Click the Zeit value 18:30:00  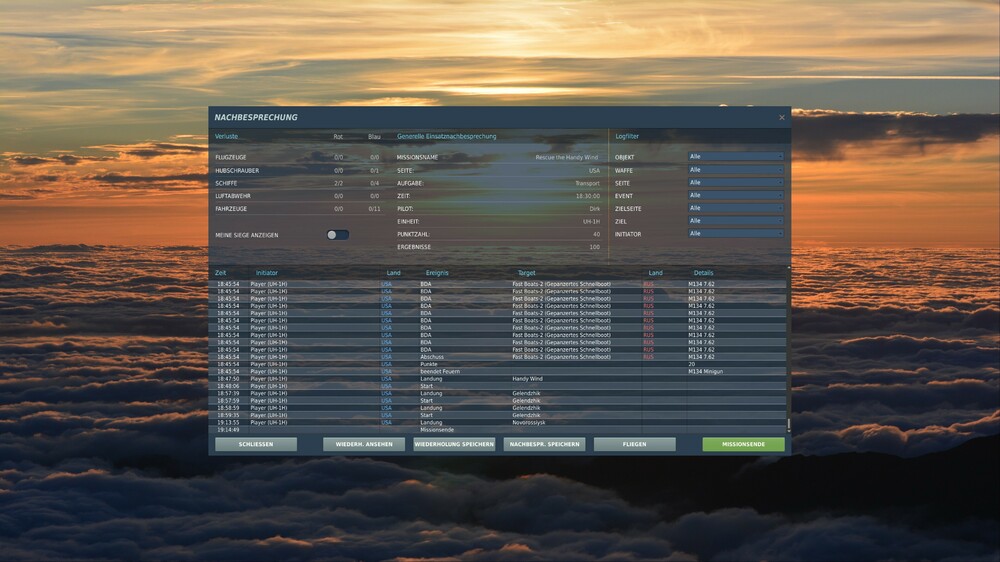point(588,196)
